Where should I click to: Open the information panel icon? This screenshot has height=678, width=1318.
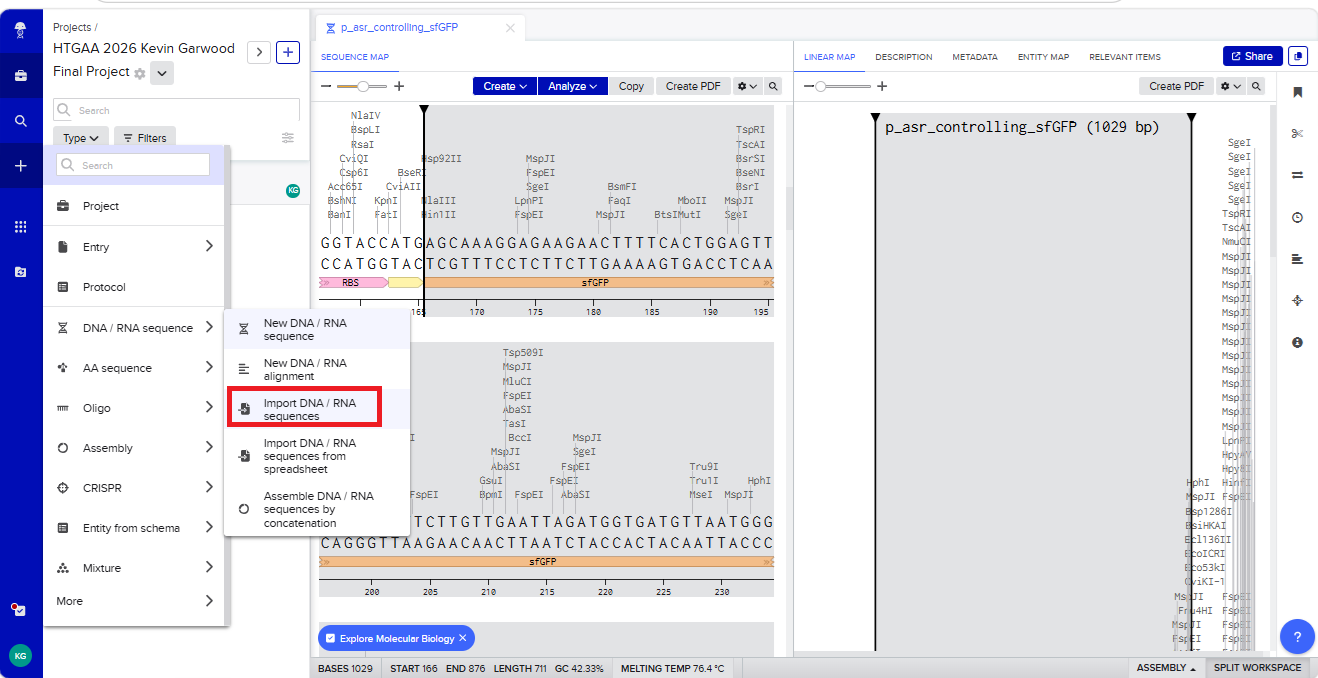pos(1298,342)
